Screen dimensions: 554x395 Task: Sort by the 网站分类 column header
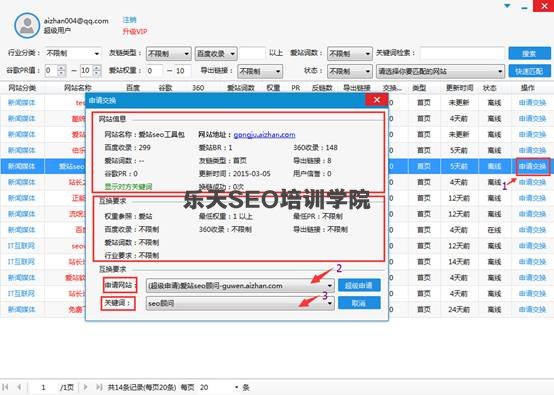tap(22, 88)
